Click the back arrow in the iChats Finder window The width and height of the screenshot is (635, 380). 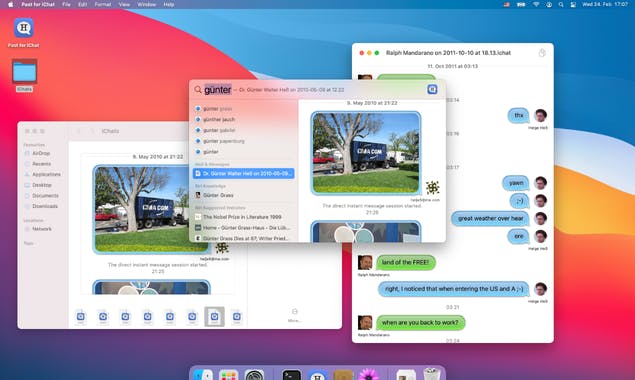click(79, 131)
